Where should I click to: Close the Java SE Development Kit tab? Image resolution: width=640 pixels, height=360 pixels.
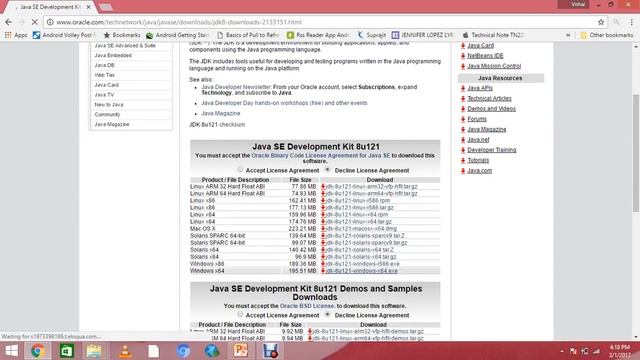tap(89, 7)
